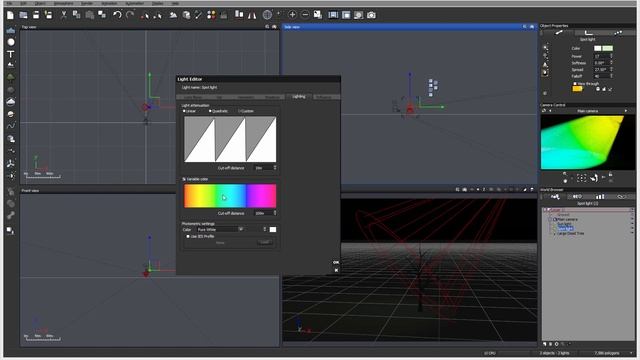
Task: Click the zoom out minus icon
Action: click(305, 15)
